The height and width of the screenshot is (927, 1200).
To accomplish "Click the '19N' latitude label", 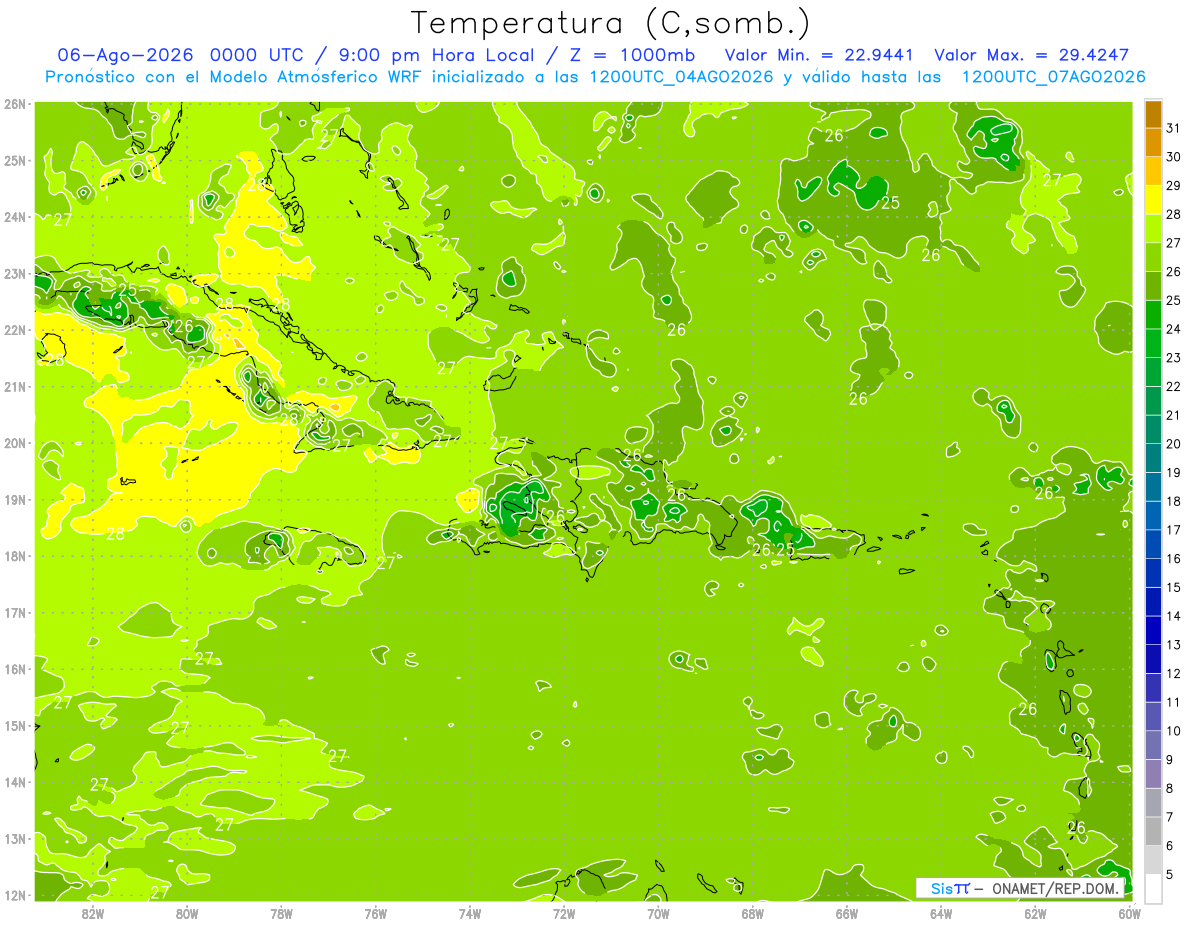I will [15, 499].
